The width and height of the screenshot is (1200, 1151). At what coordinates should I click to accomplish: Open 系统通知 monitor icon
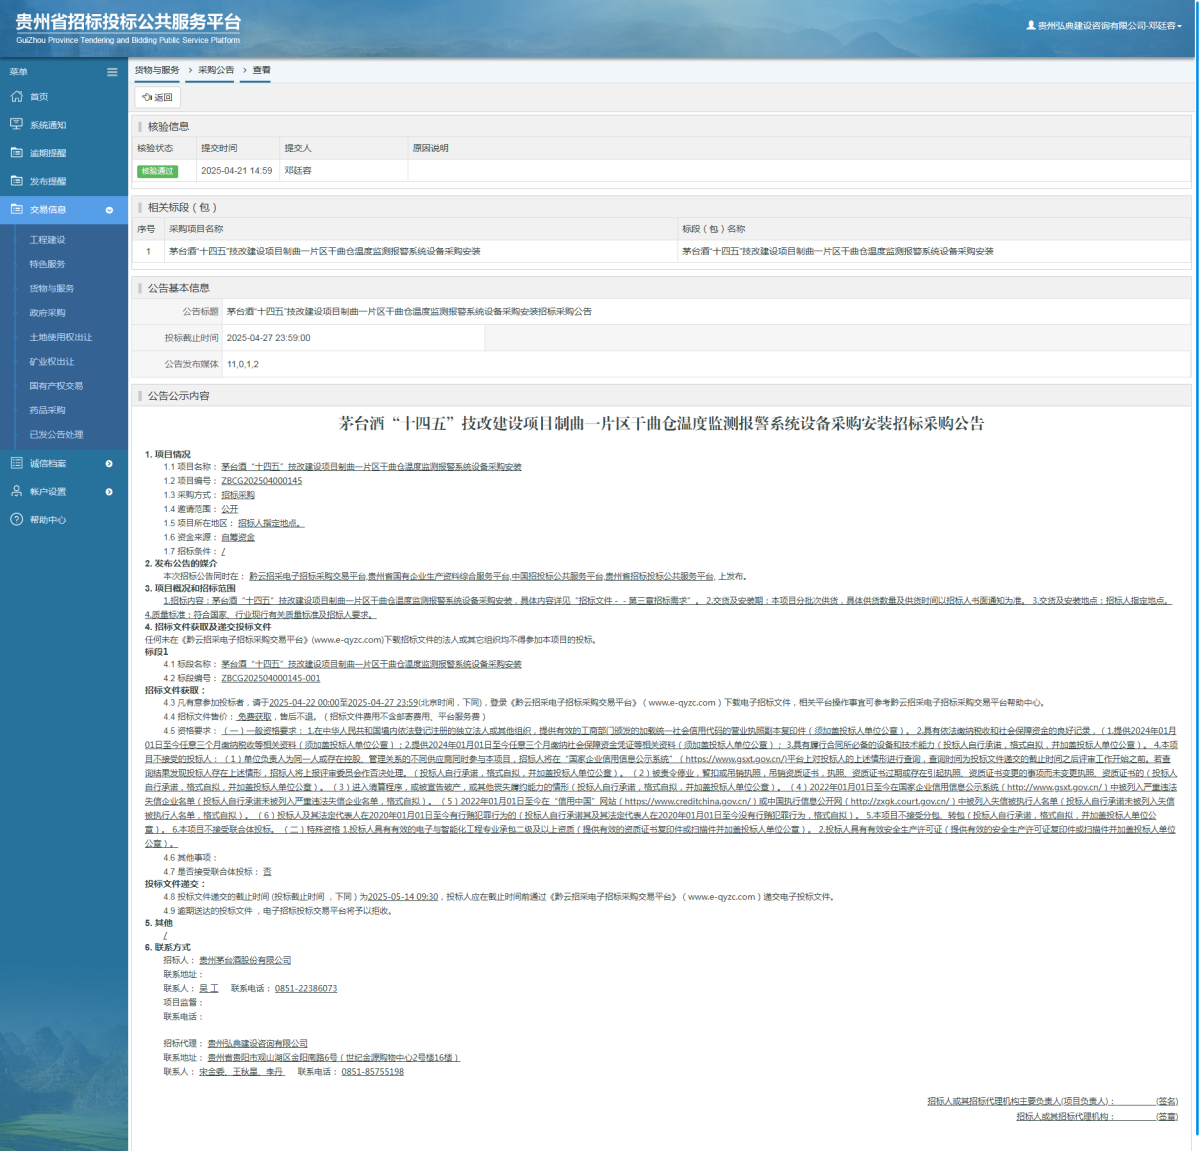[x=16, y=125]
